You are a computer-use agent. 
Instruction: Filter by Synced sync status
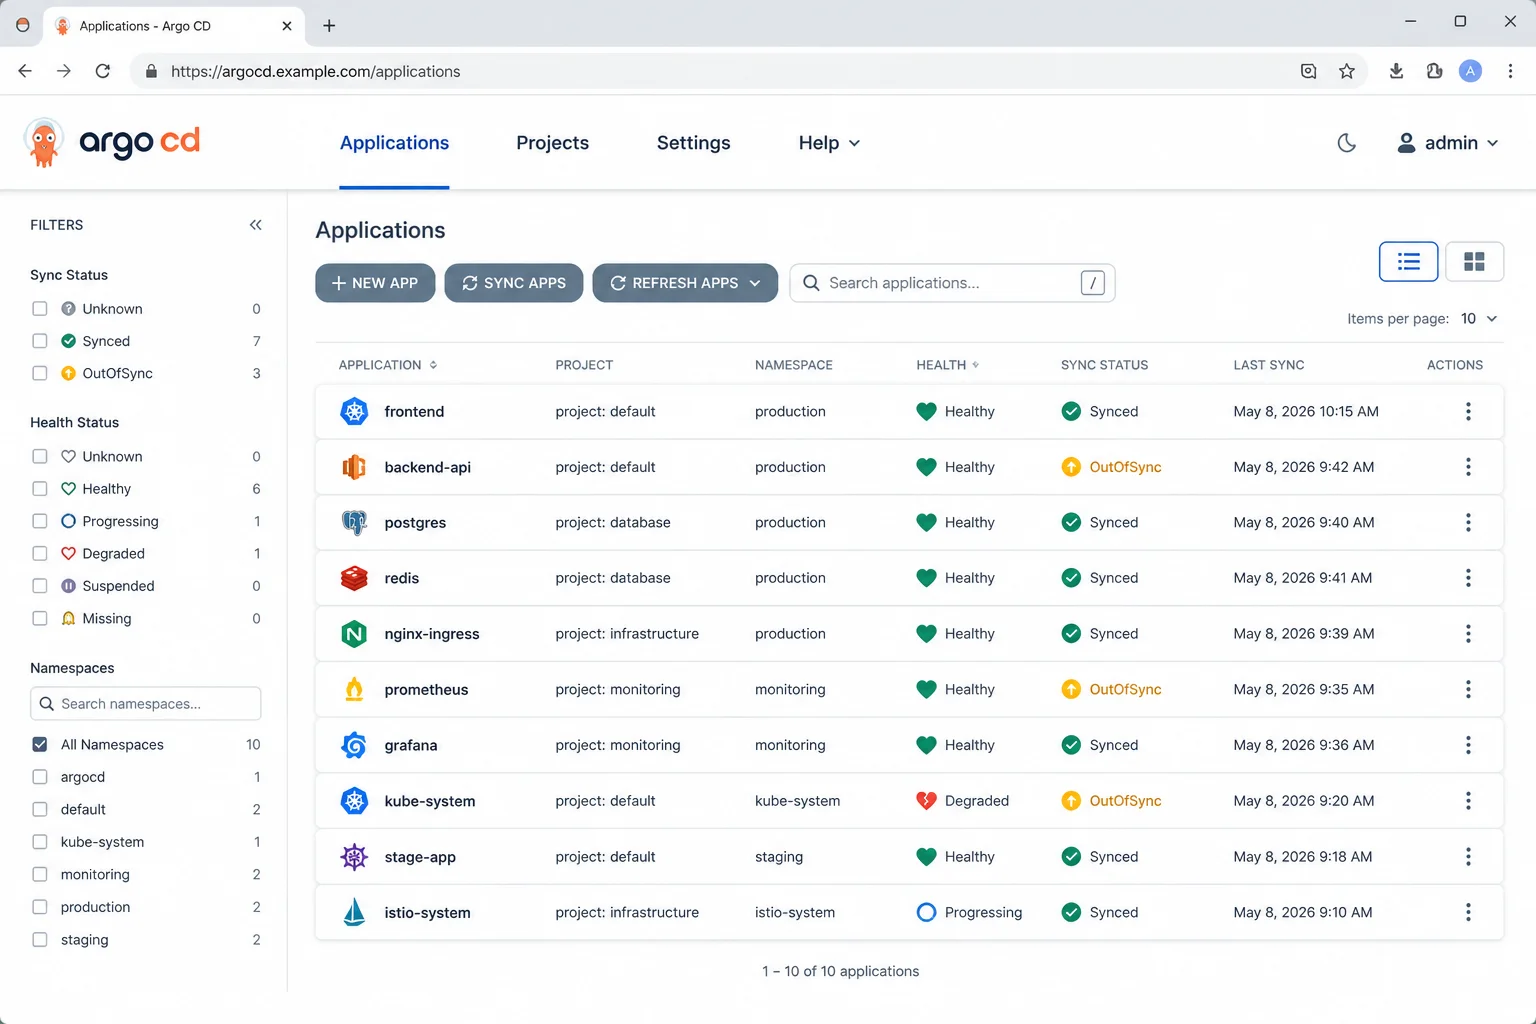click(40, 341)
